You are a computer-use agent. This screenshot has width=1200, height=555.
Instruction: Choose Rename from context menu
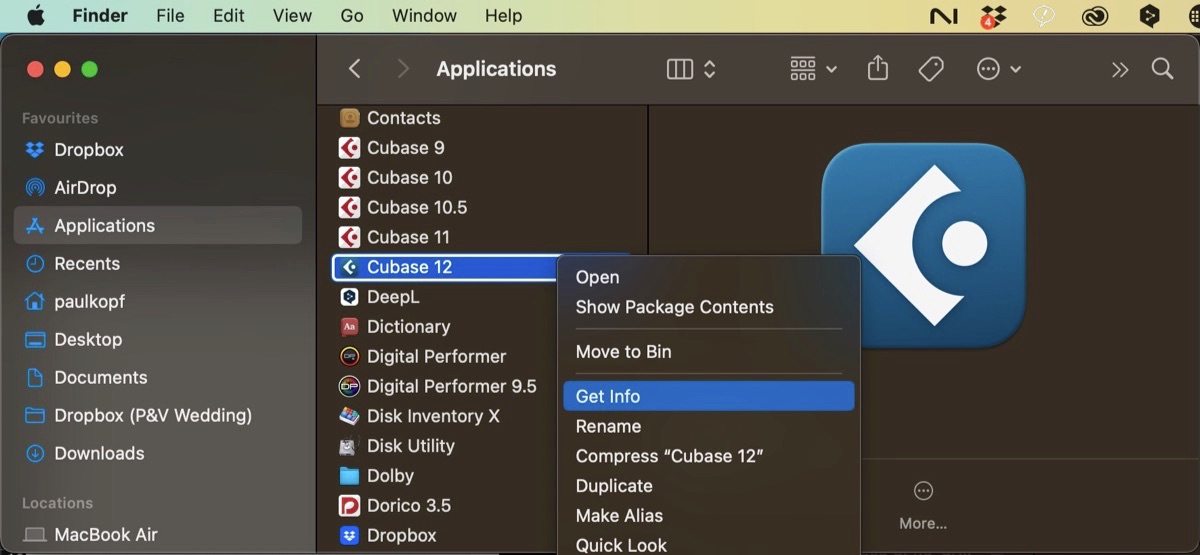point(708,426)
